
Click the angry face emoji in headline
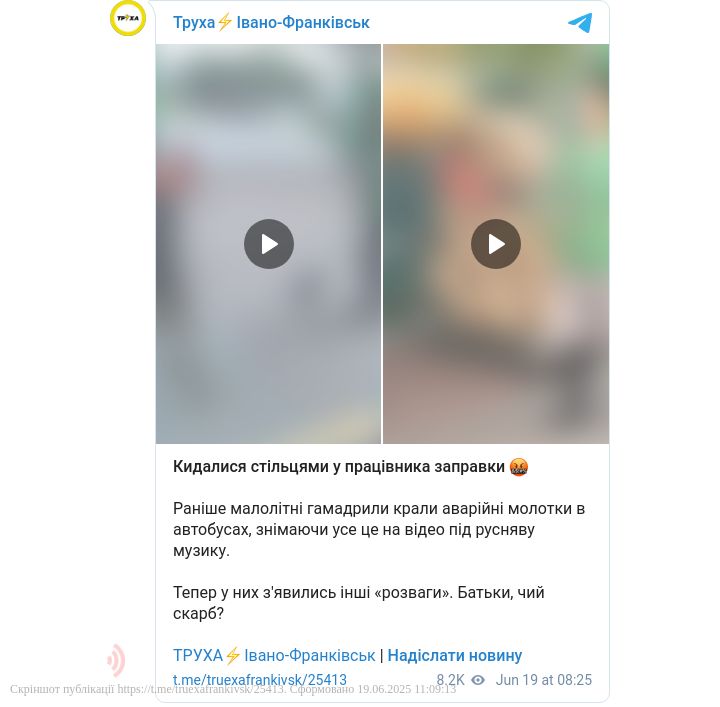click(519, 467)
